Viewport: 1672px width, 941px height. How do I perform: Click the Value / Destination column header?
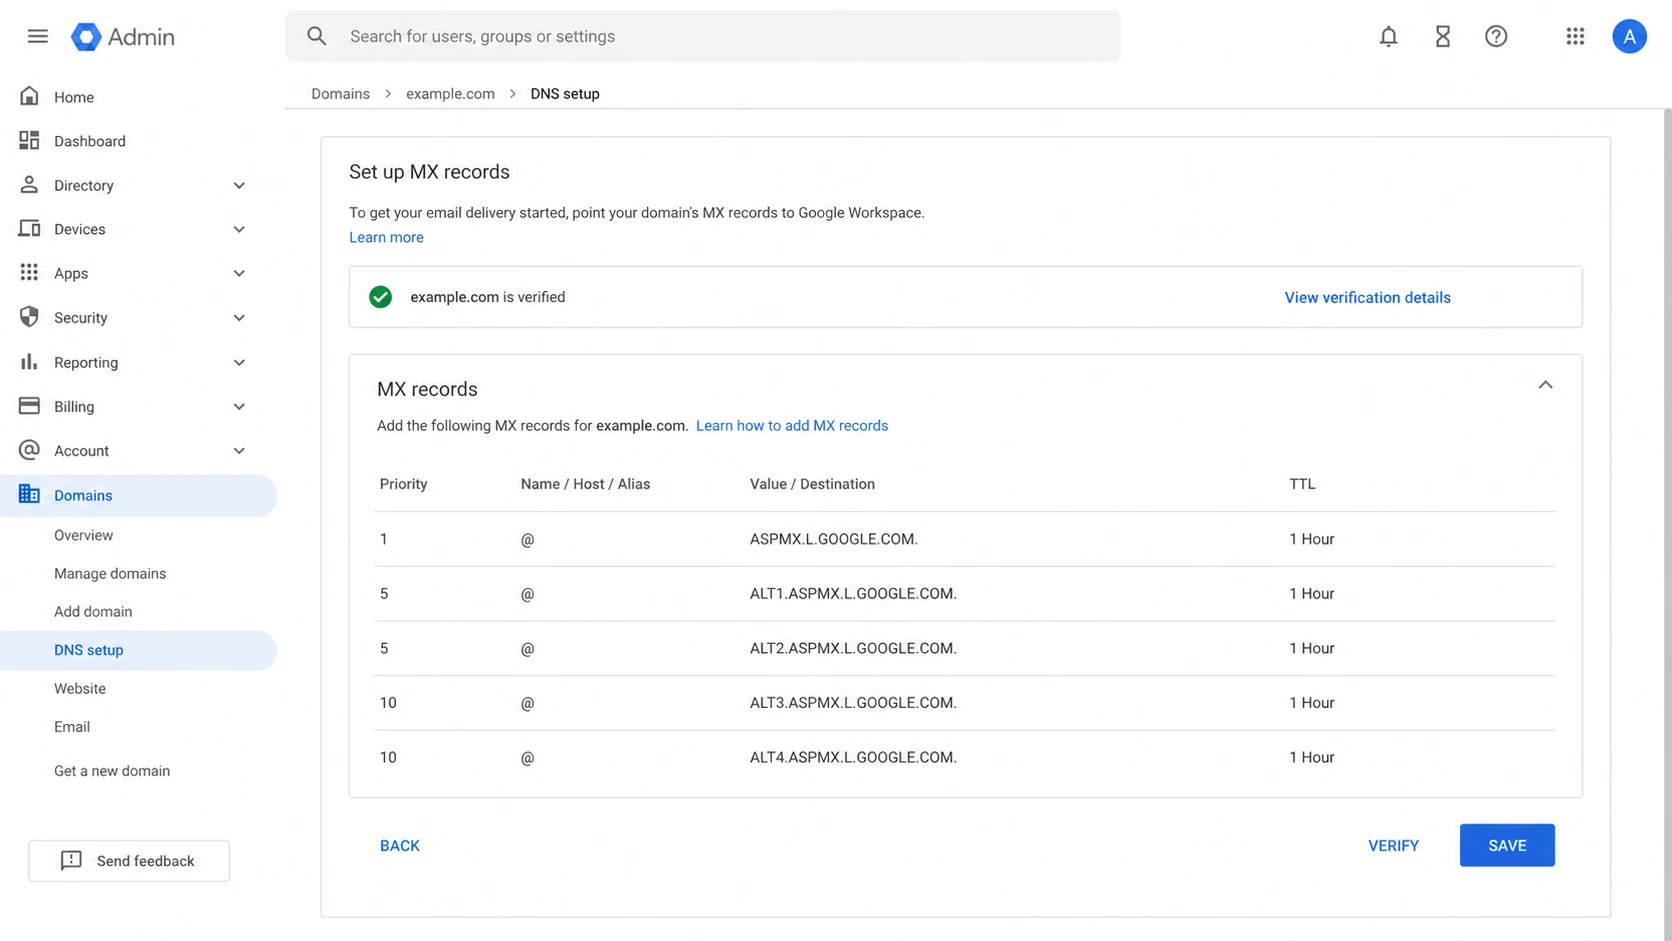812,484
